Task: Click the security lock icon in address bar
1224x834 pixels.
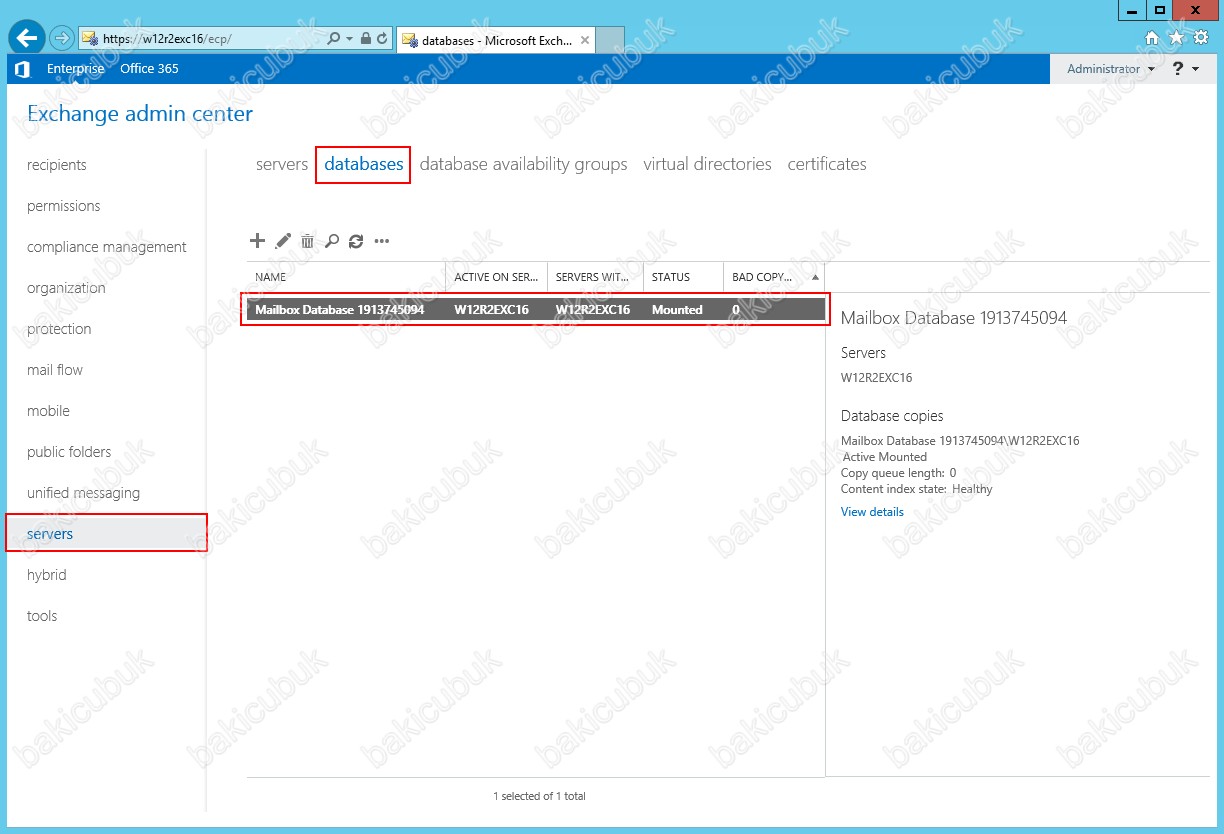Action: (x=366, y=39)
